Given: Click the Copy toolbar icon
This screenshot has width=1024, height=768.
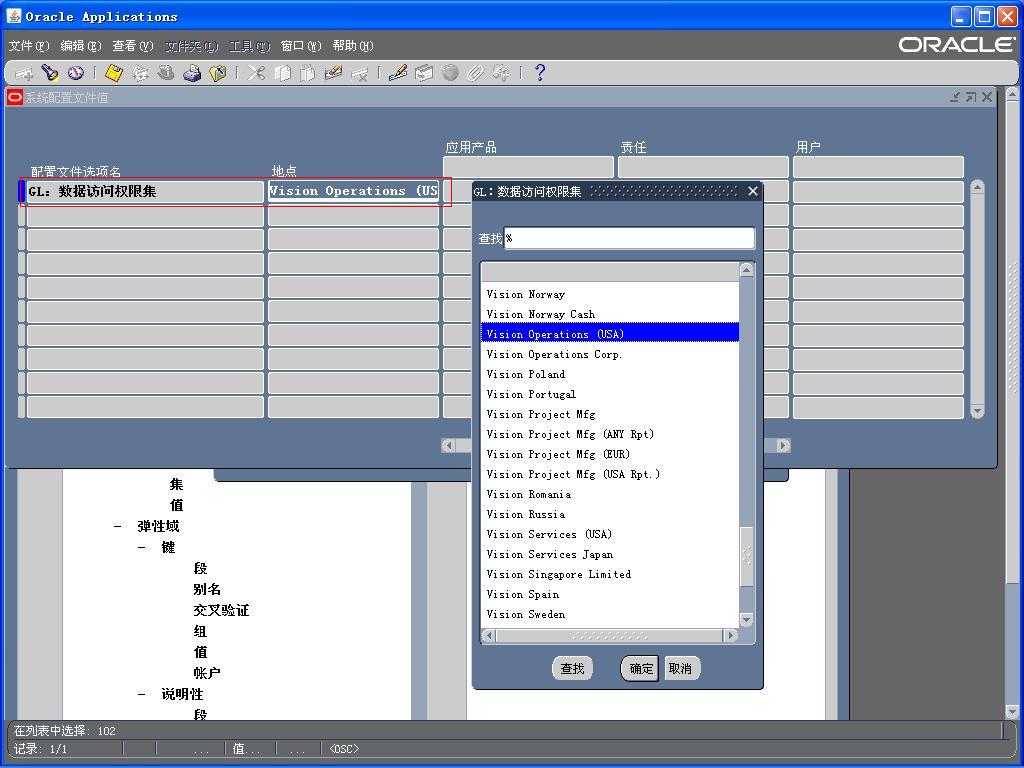Looking at the screenshot, I should pos(282,73).
